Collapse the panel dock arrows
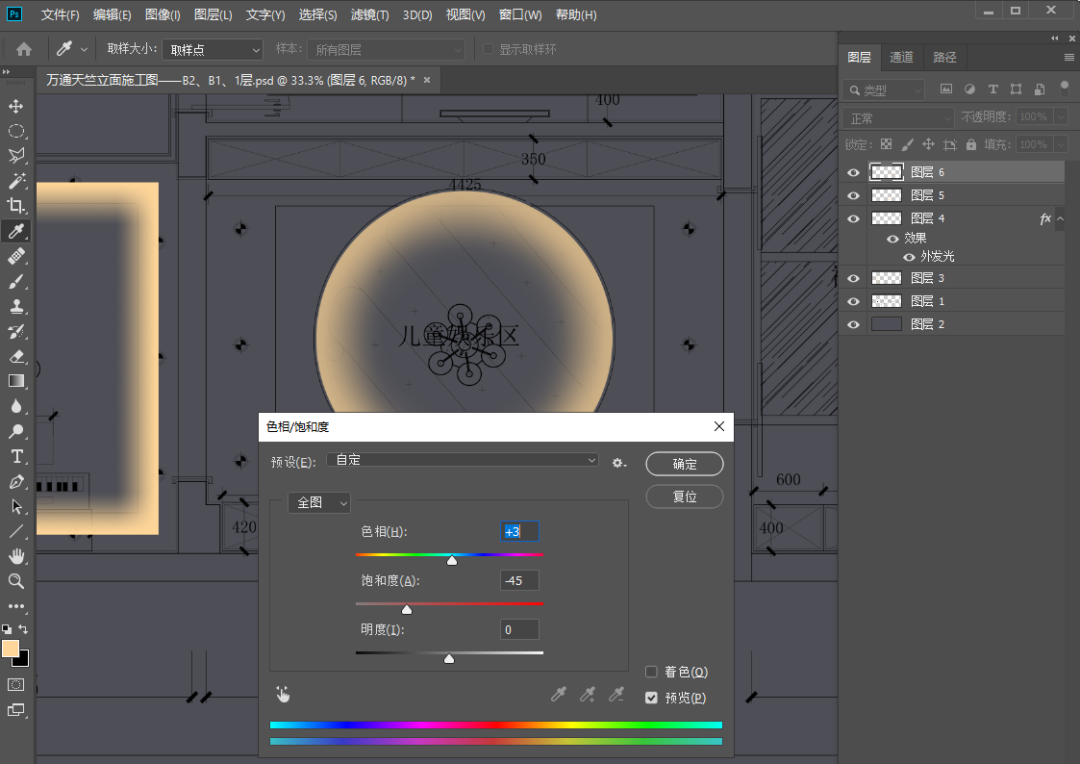Image resolution: width=1080 pixels, height=764 pixels. [1055, 39]
